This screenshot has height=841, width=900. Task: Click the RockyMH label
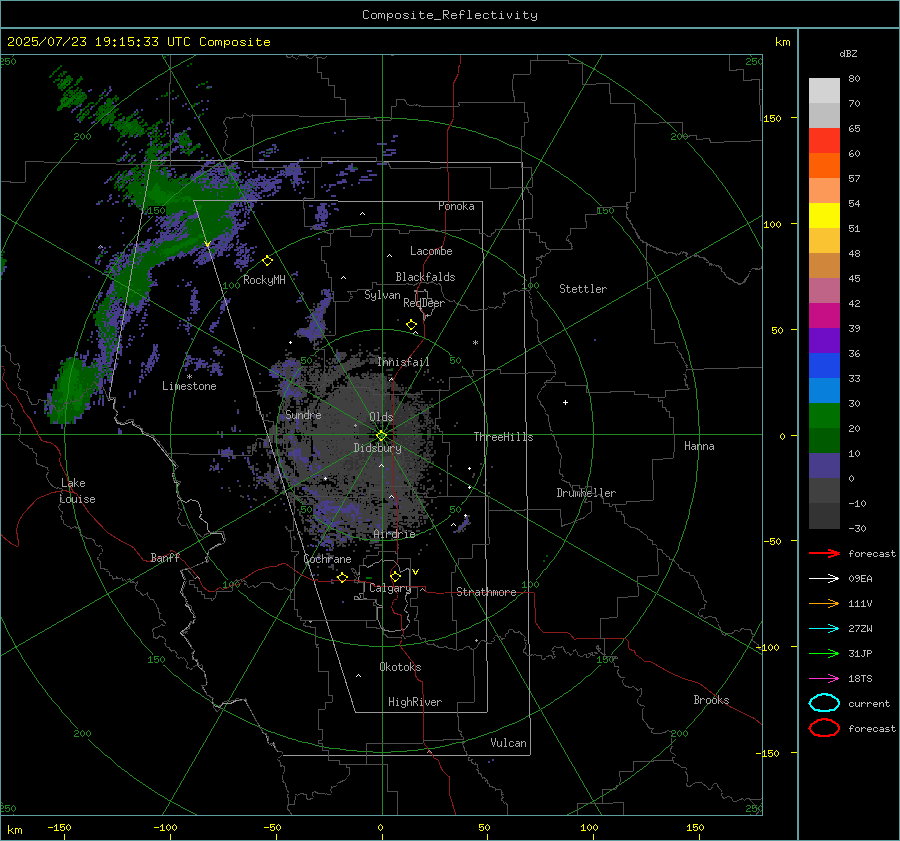coord(264,280)
